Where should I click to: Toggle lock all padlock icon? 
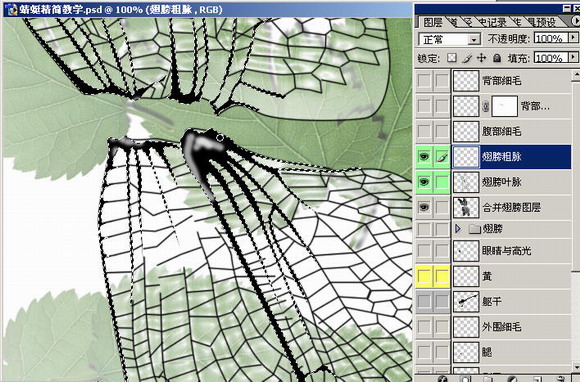497,58
